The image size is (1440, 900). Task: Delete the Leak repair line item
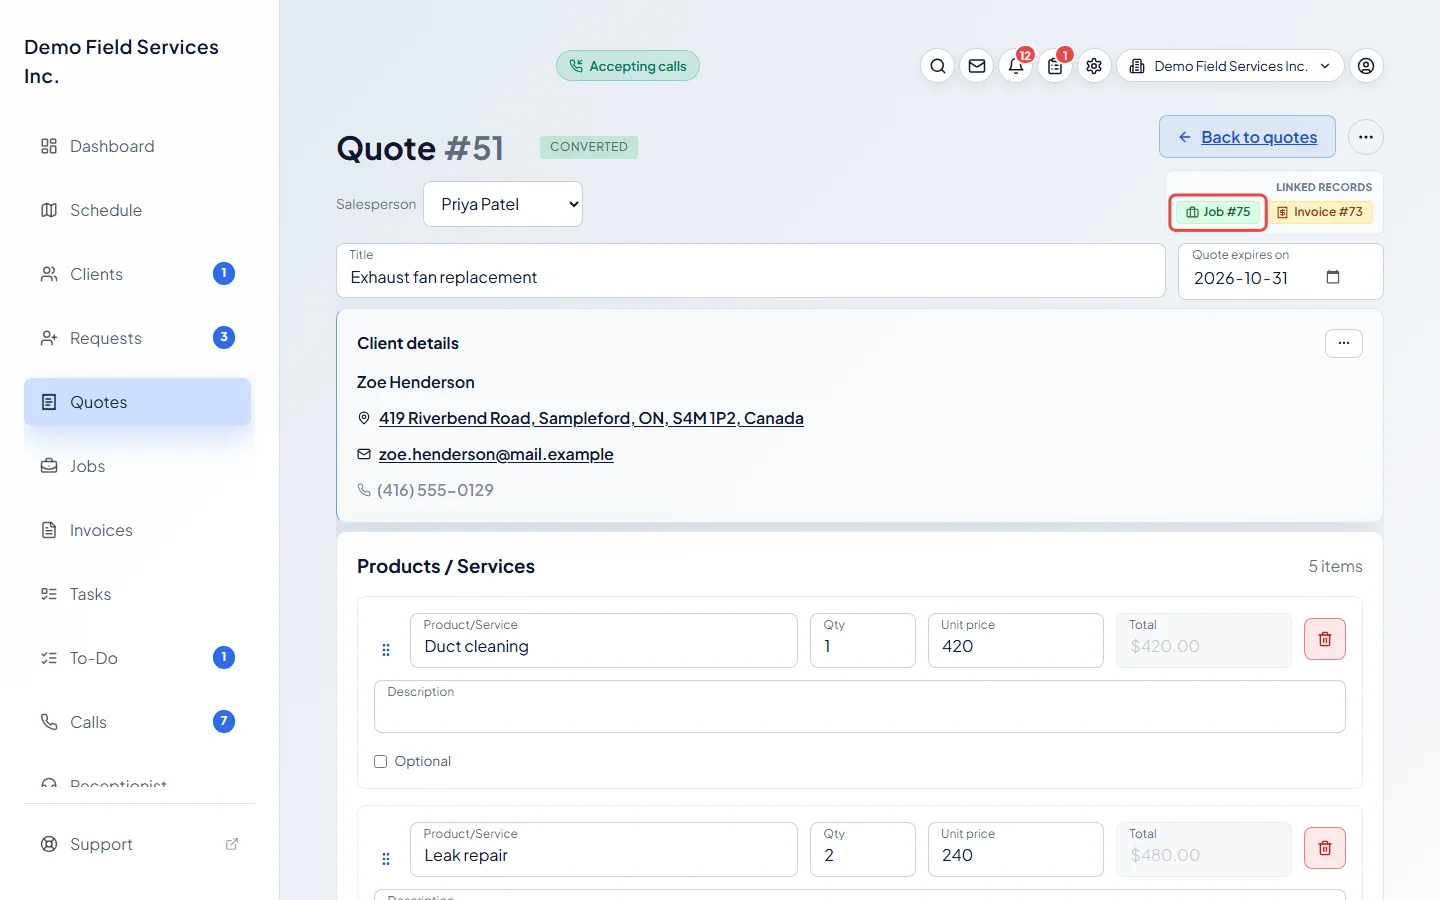coord(1325,848)
